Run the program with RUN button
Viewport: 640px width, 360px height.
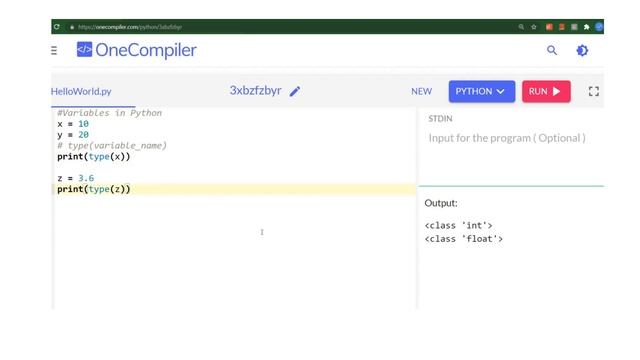click(546, 91)
